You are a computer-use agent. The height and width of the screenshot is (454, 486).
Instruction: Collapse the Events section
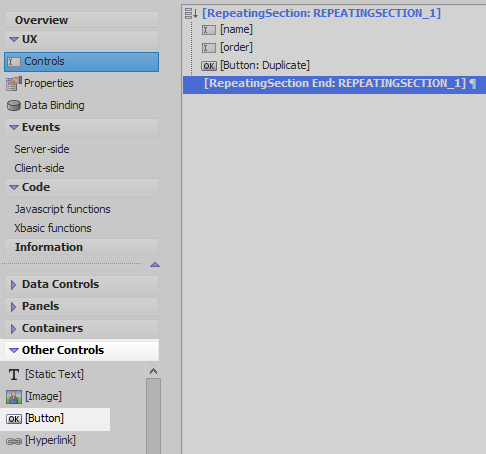click(14, 127)
